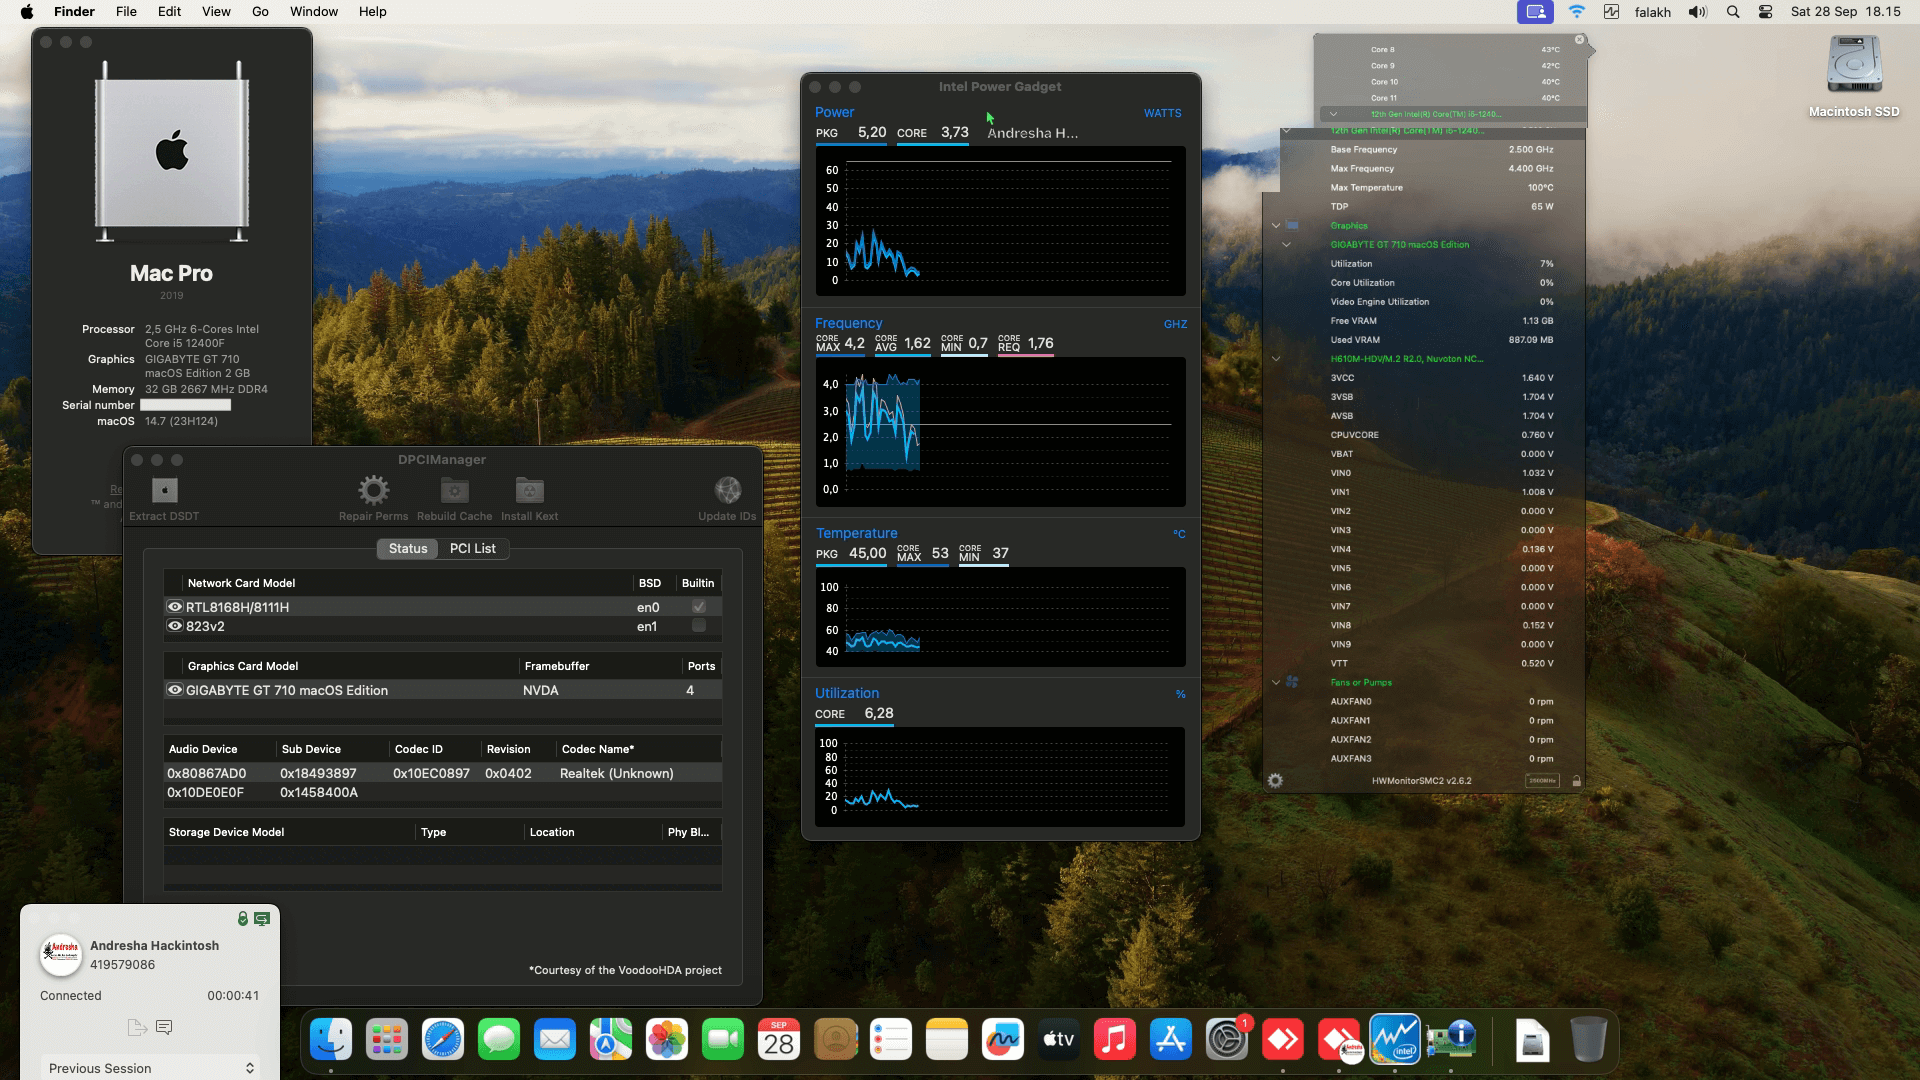This screenshot has width=1920, height=1080.
Task: Click the 2600MHz frequency control in HWMonitor
Action: (1540, 781)
